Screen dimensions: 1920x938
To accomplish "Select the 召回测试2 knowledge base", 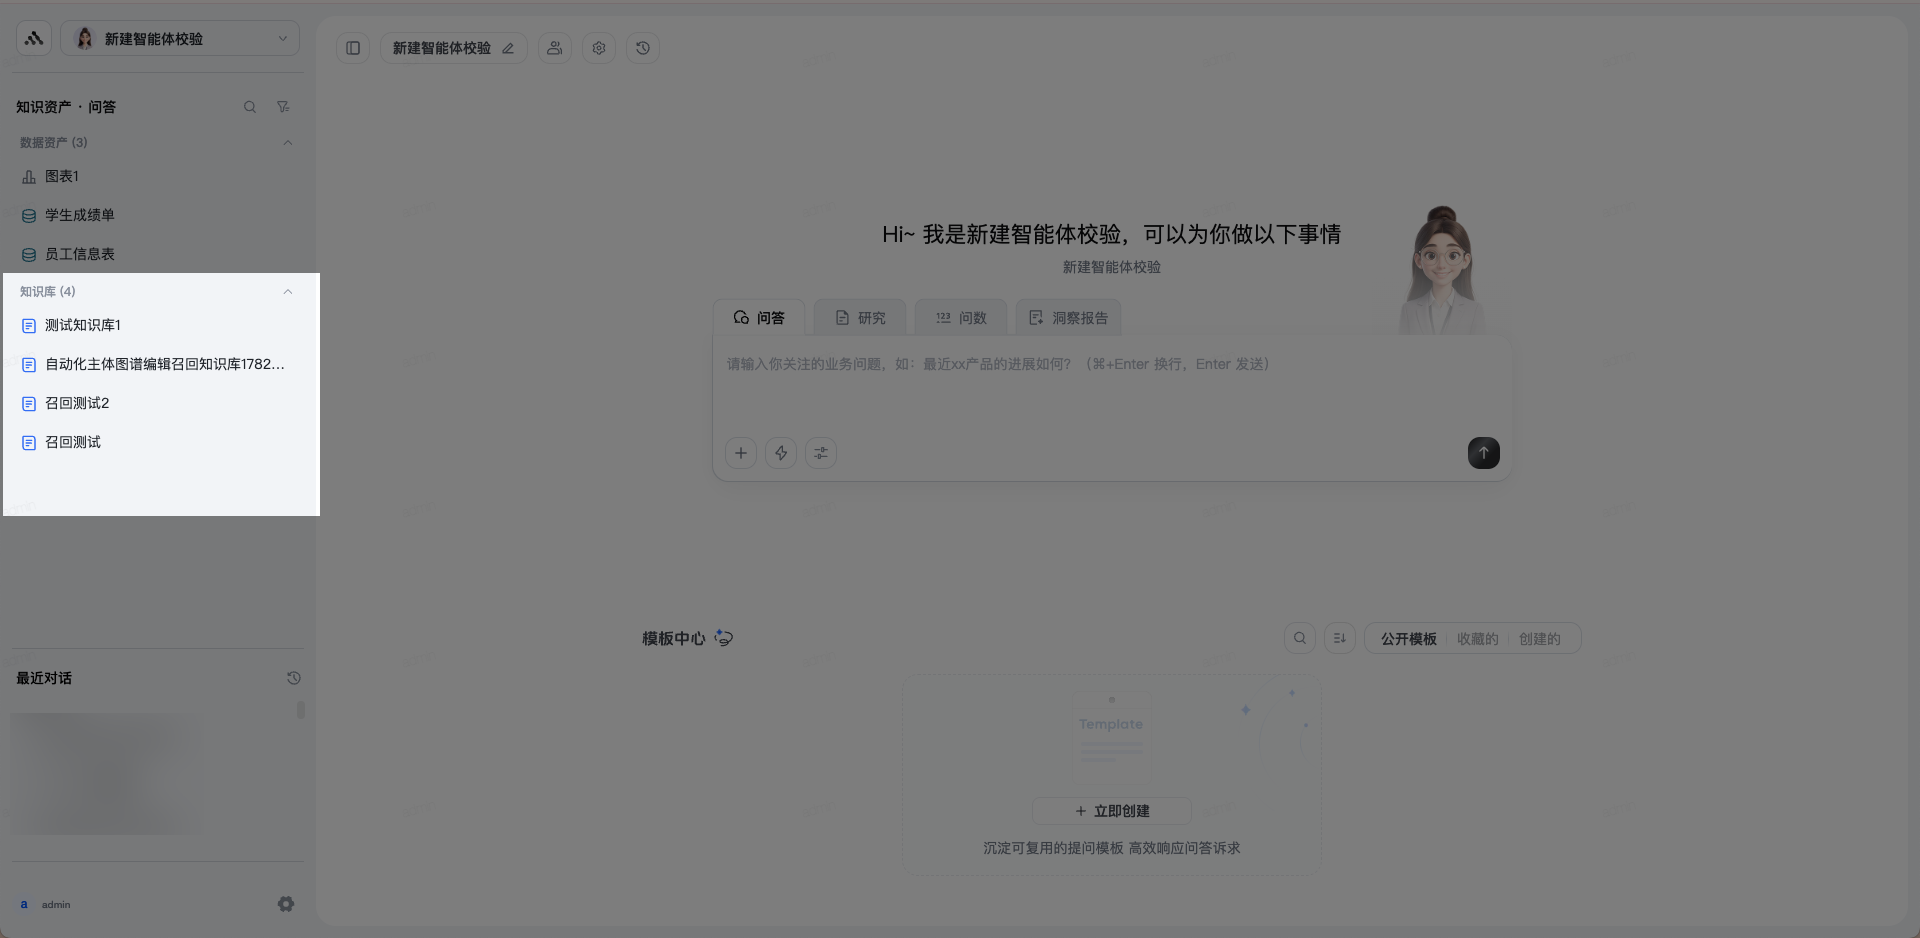I will point(160,403).
